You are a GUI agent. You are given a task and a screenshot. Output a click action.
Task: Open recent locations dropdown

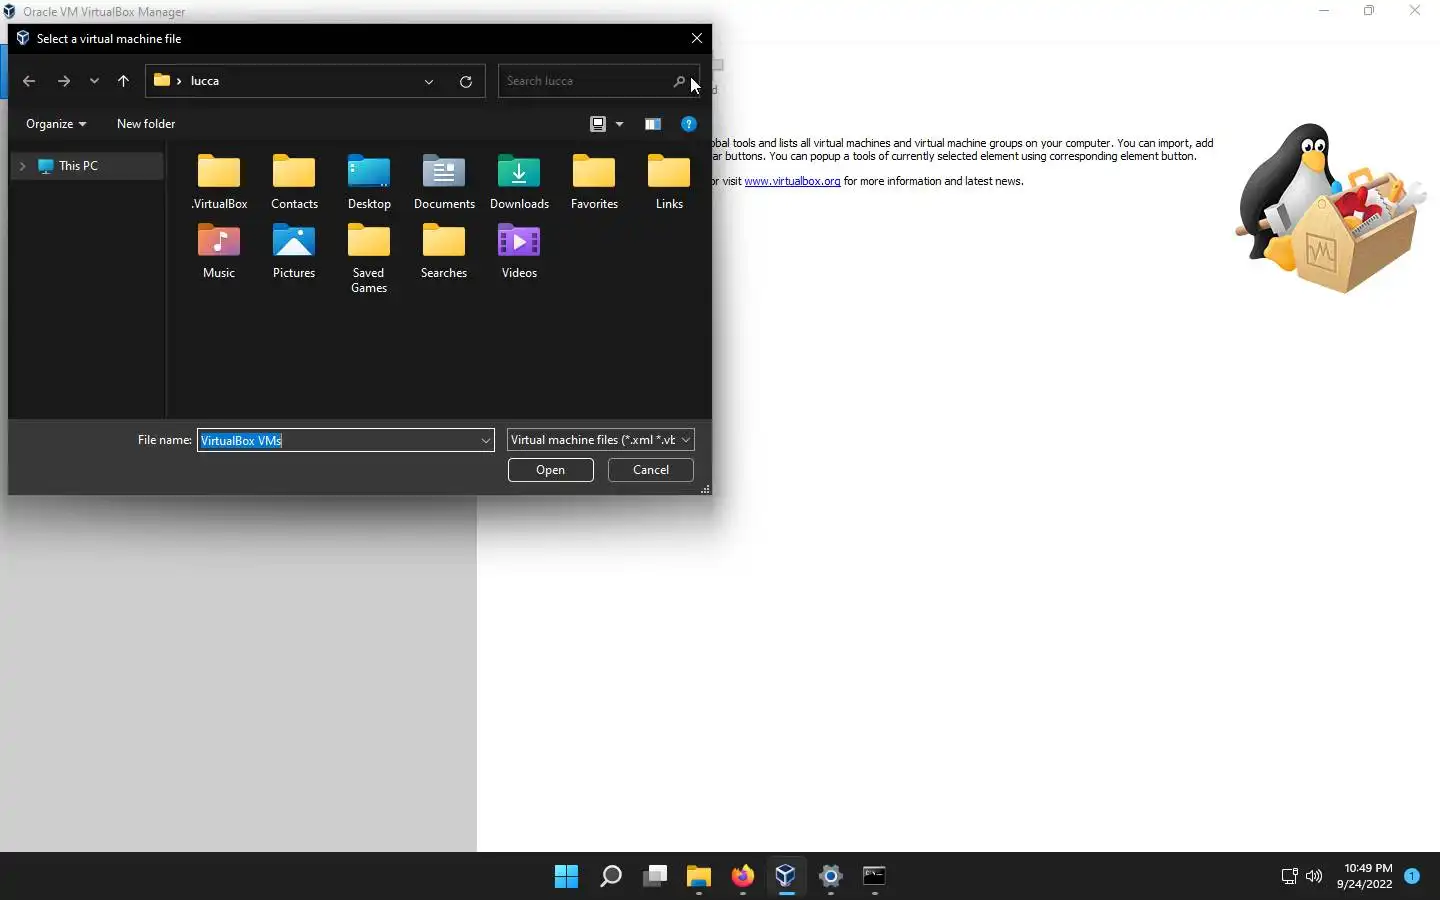(94, 81)
